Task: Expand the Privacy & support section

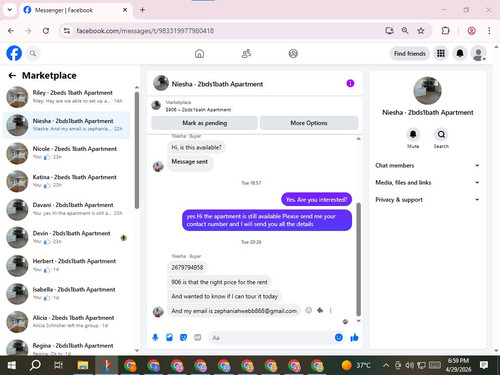Action: pyautogui.click(x=427, y=200)
